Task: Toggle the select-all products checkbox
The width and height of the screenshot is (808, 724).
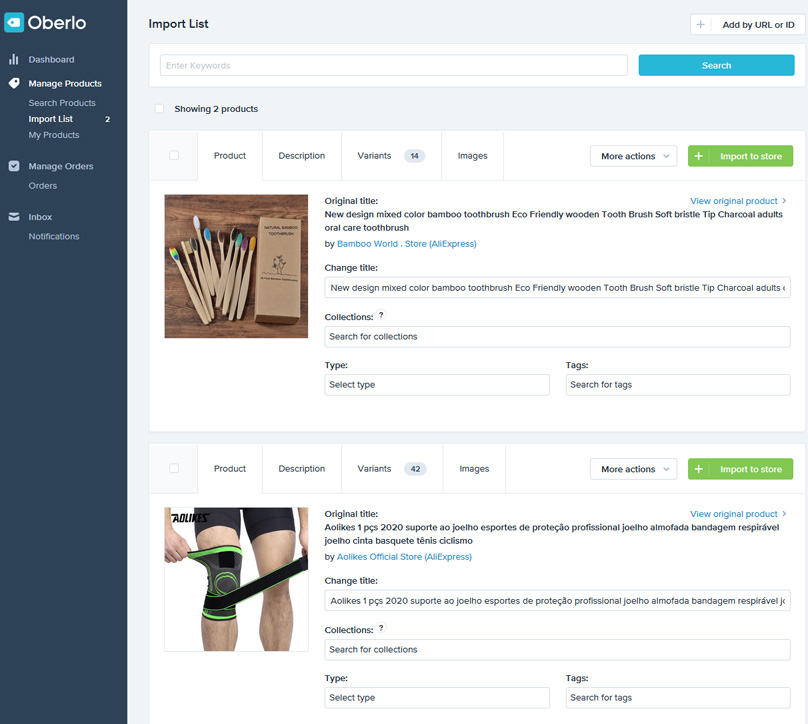Action: coord(160,109)
